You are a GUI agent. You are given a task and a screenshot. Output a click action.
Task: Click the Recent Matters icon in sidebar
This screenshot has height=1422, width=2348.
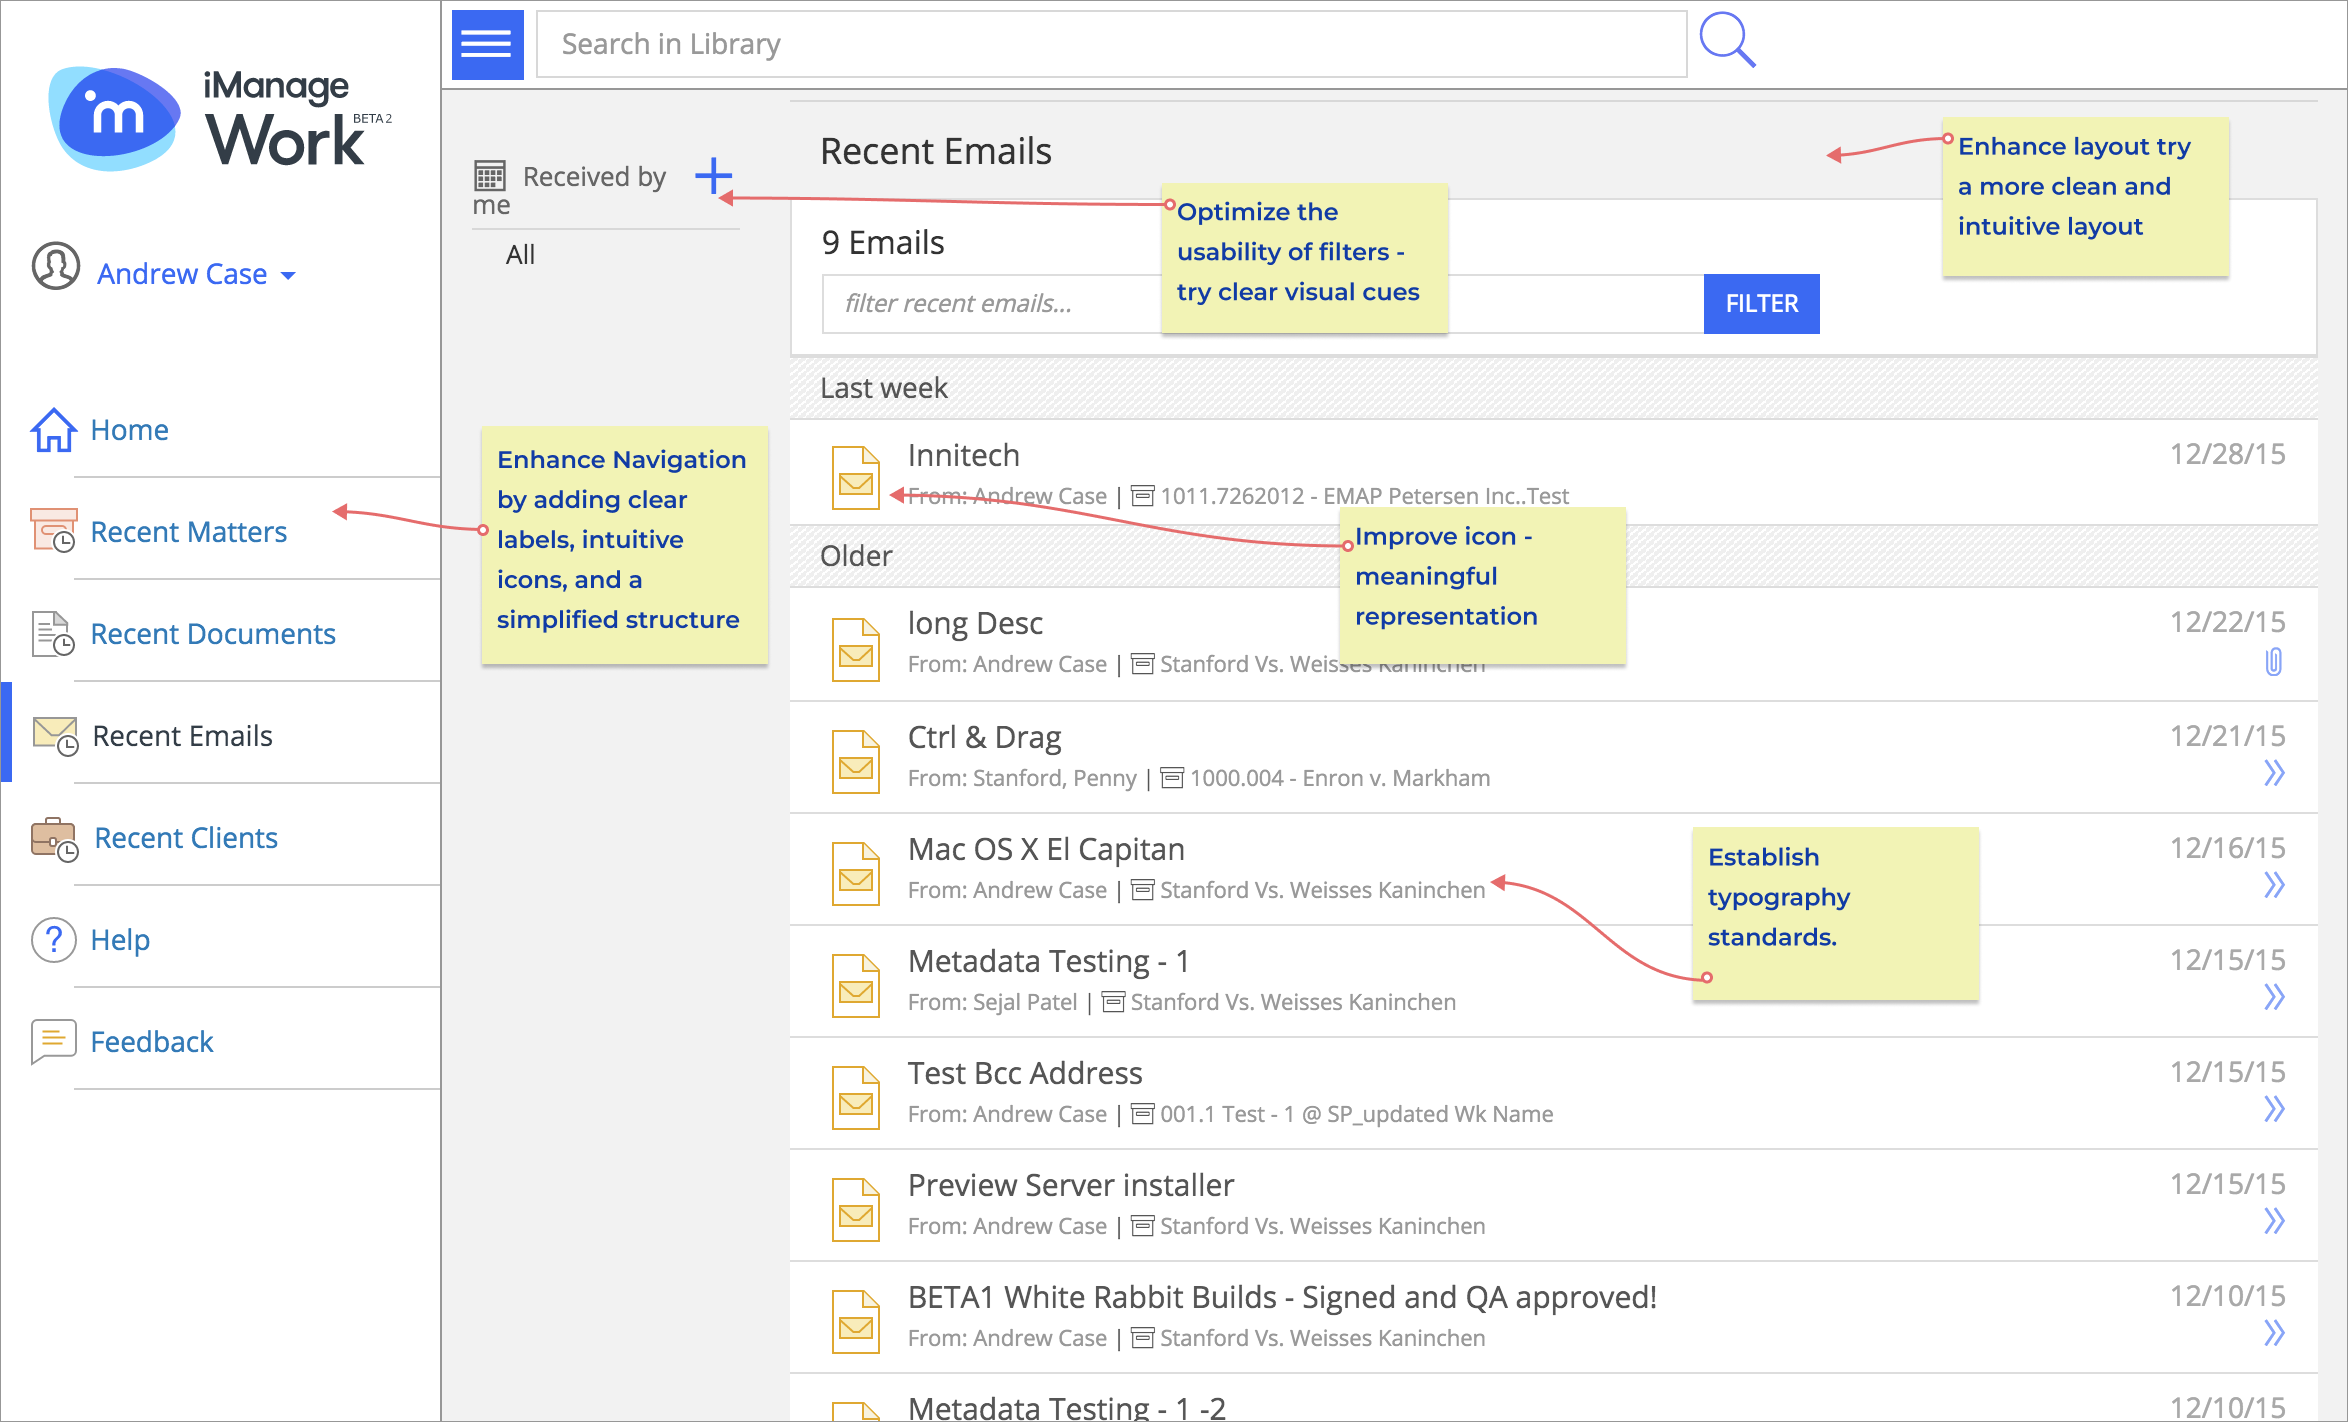(x=54, y=531)
